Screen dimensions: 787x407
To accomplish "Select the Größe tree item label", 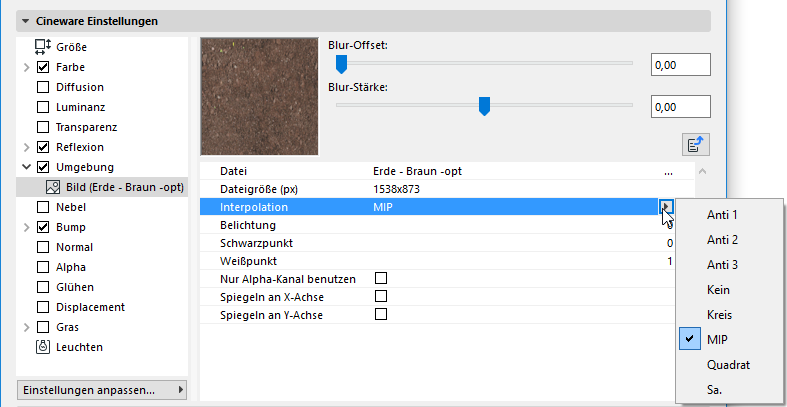I will coord(71,47).
